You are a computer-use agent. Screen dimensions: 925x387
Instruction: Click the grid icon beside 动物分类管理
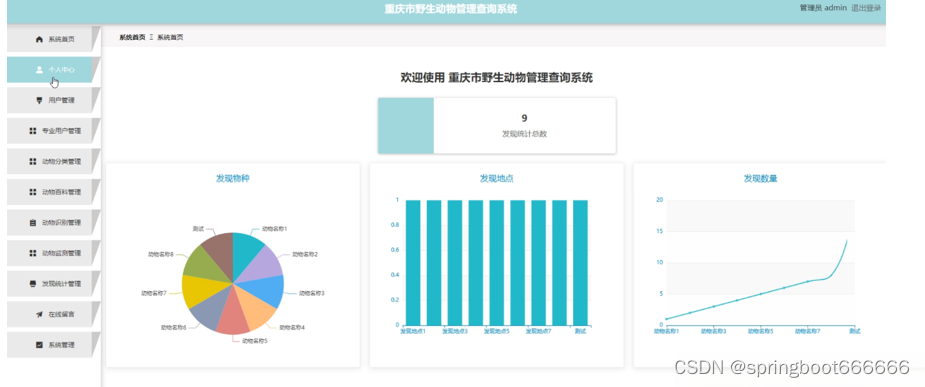coord(33,161)
